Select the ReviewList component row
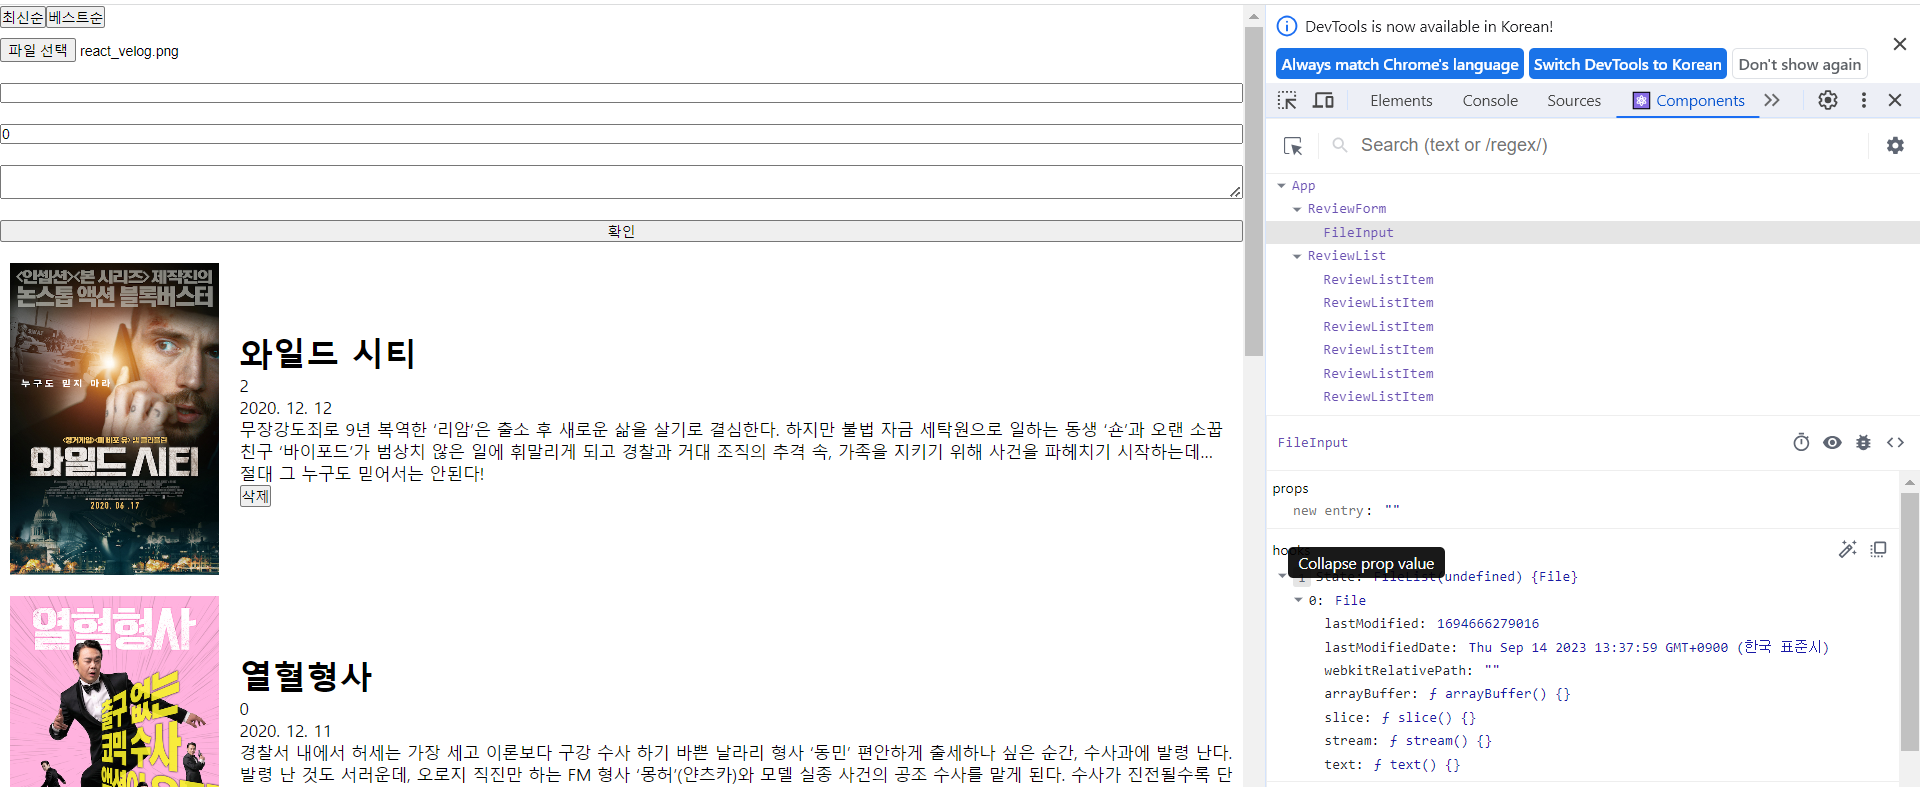 pyautogui.click(x=1346, y=256)
